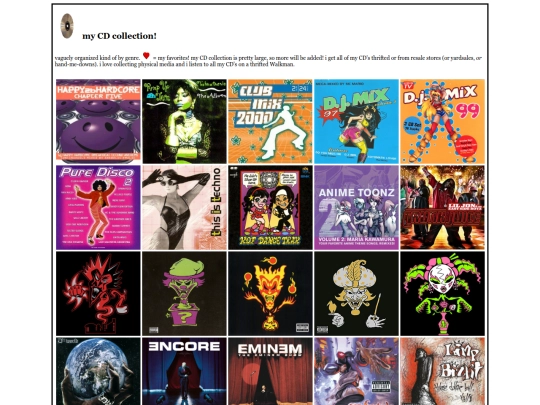
Task: Click the D.J. Mix 99 album cover
Action: (443, 121)
